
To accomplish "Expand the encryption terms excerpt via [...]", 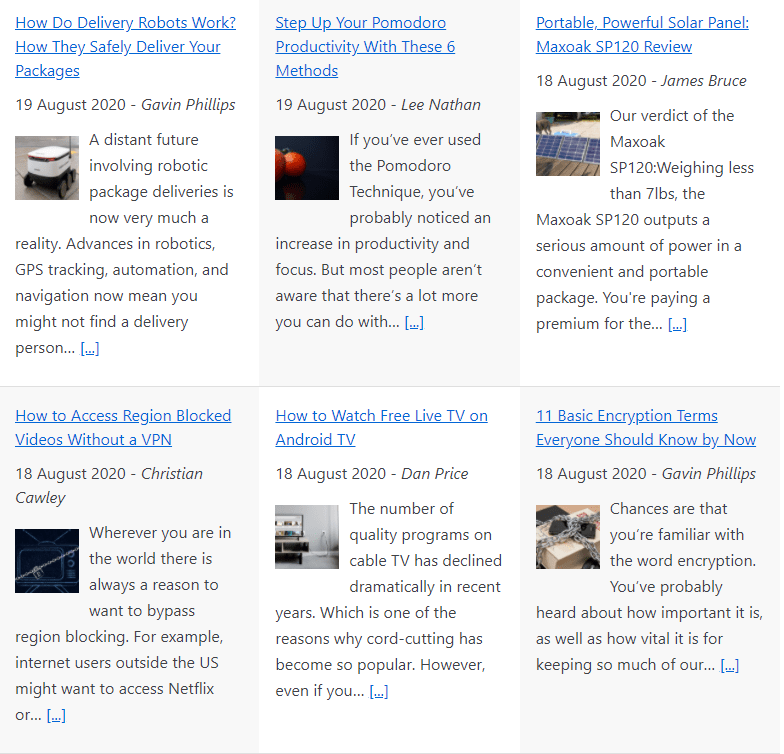I will click(x=729, y=665).
